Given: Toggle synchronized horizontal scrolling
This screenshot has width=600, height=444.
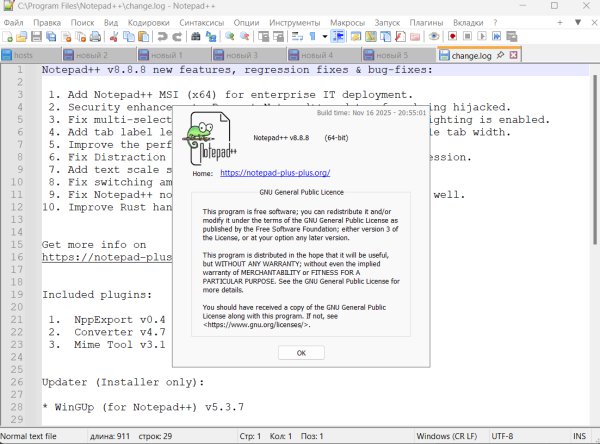Looking at the screenshot, I should point(278,37).
